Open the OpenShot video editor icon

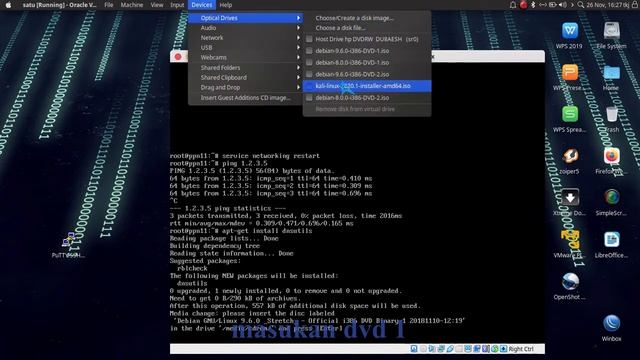pos(569,282)
